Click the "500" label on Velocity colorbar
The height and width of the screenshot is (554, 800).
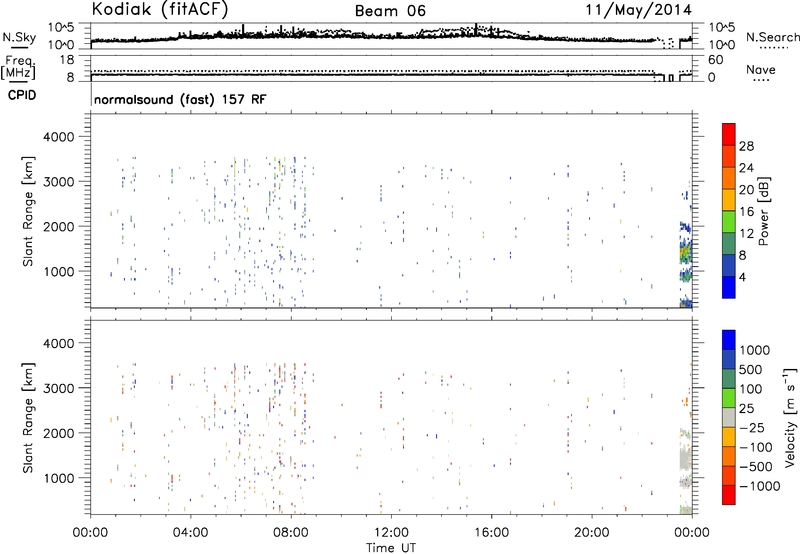click(x=751, y=370)
